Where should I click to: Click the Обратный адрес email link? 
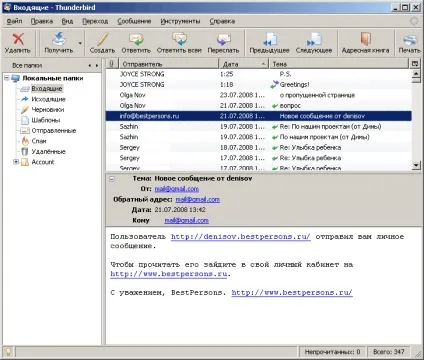(x=198, y=199)
